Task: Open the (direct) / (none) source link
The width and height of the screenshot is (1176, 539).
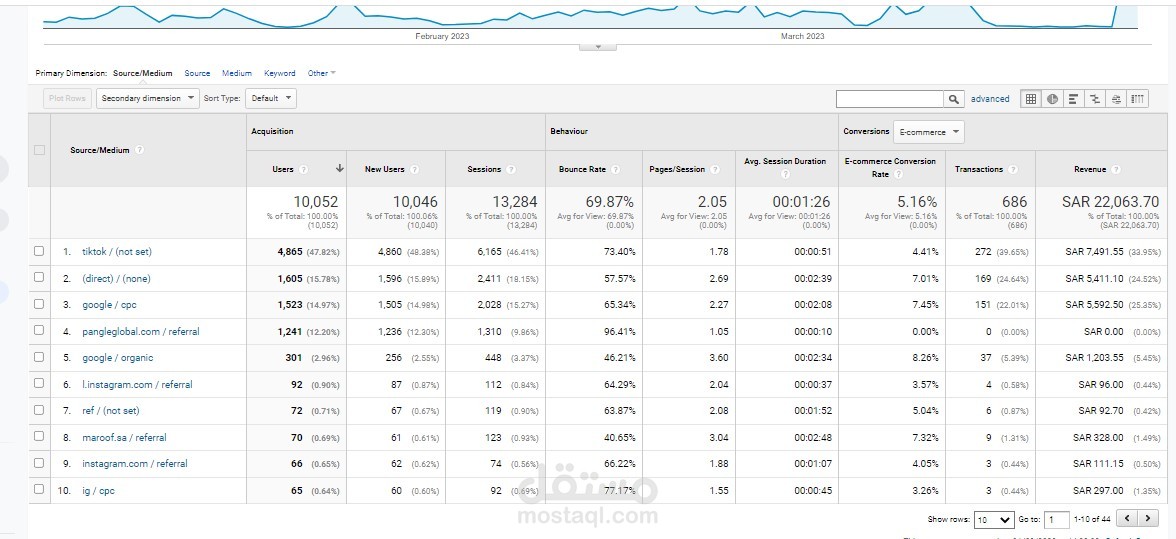Action: 116,278
